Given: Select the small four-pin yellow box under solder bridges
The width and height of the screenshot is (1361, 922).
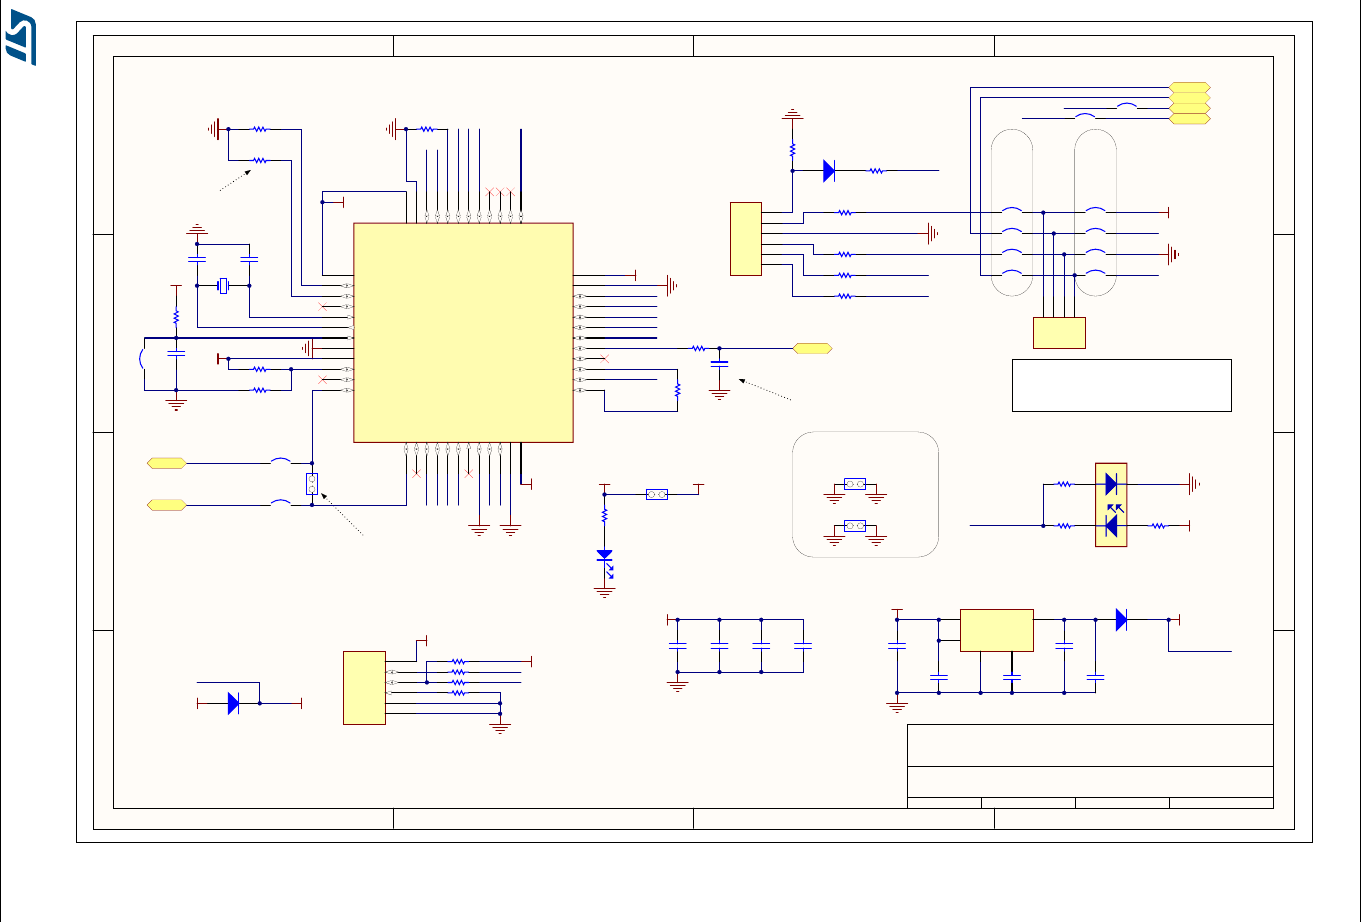Looking at the screenshot, I should pos(1059,333).
